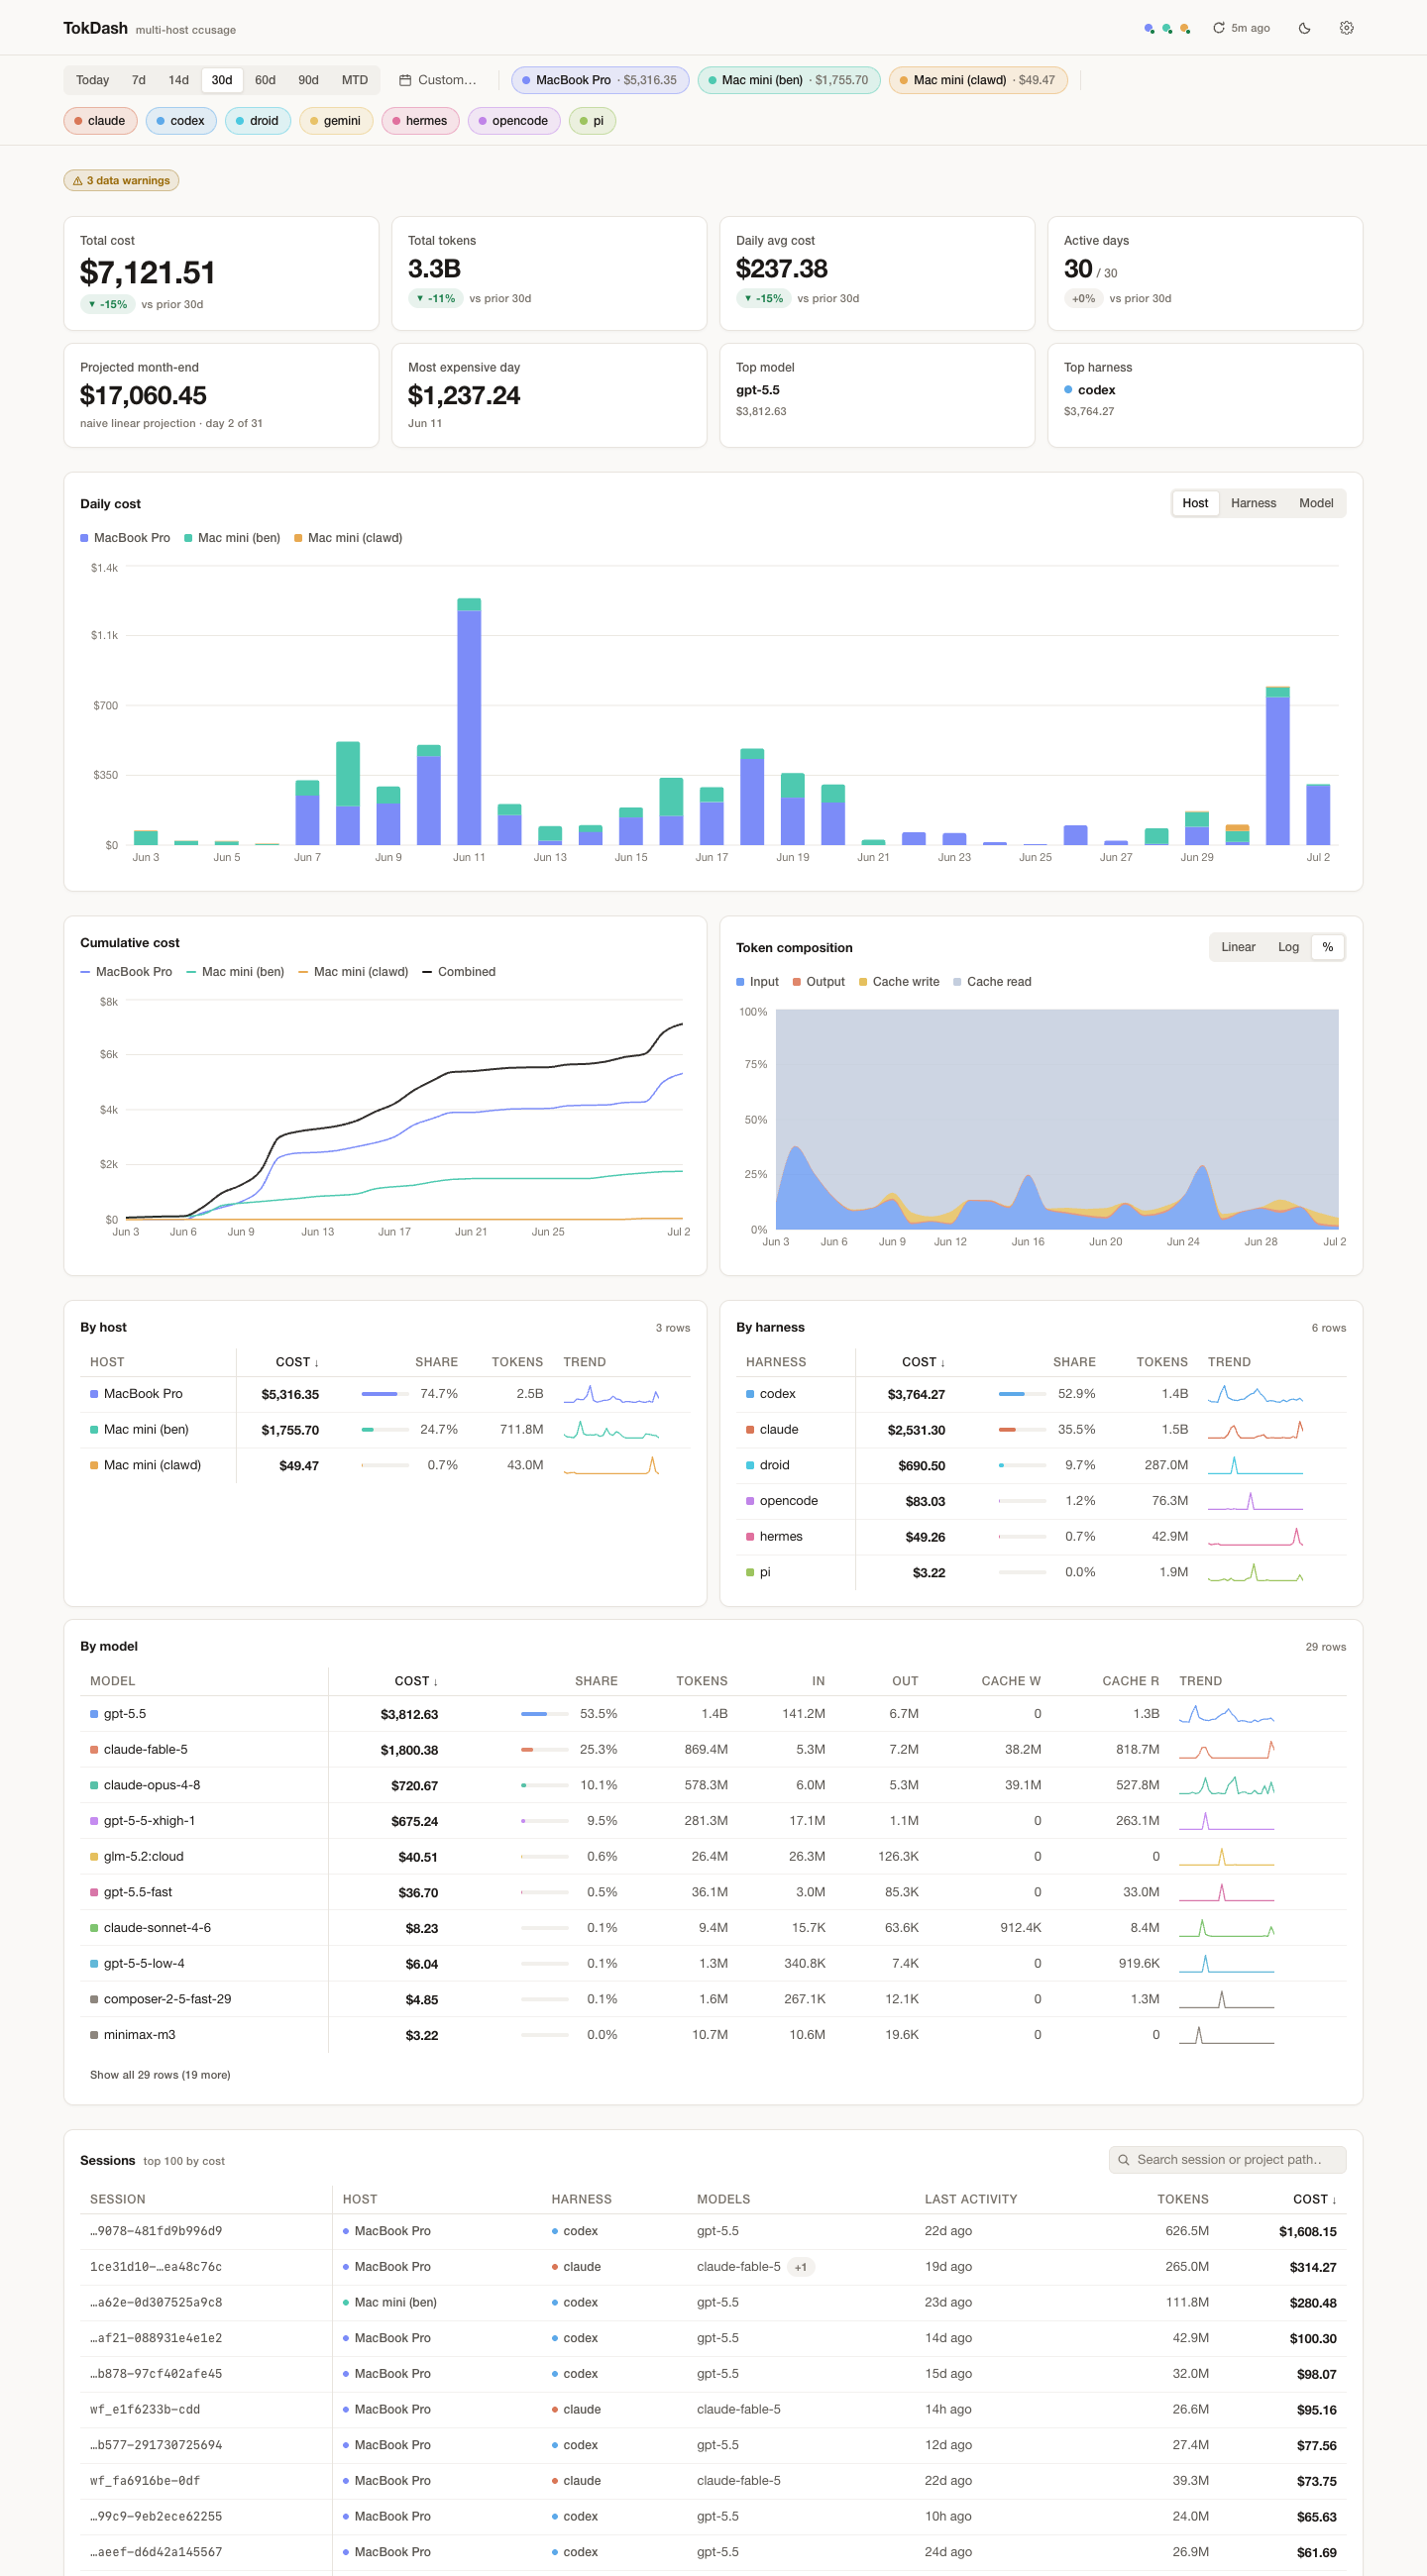Toggle the droid harness filter
The image size is (1427, 2576).
pyautogui.click(x=258, y=121)
